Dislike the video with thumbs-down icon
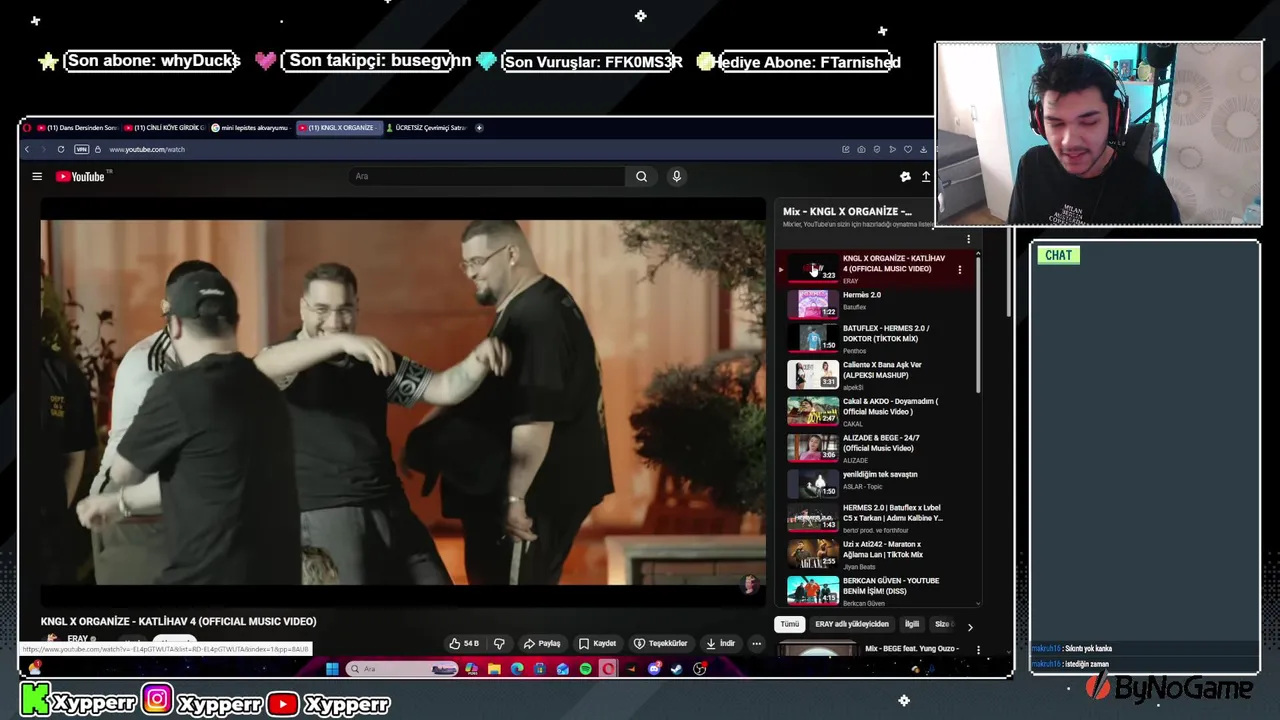 (x=499, y=643)
